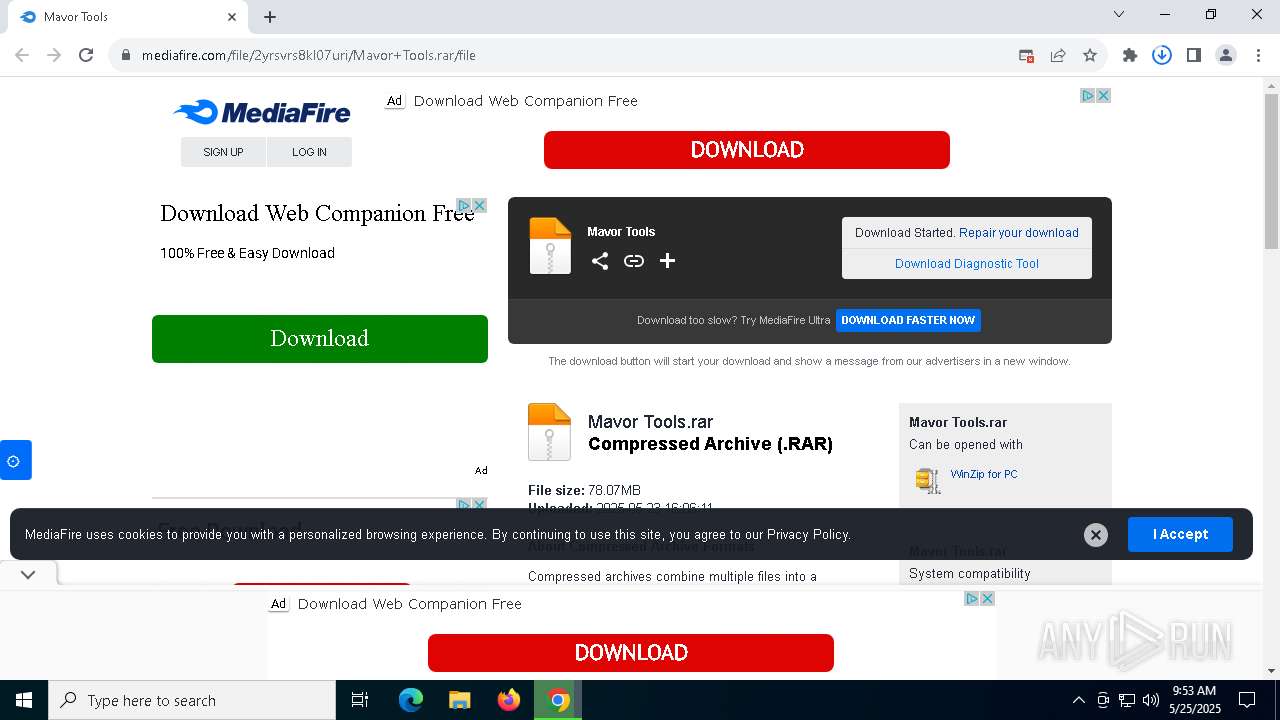This screenshot has width=1280, height=720.
Task: Show hidden system tray icons
Action: click(x=1078, y=700)
